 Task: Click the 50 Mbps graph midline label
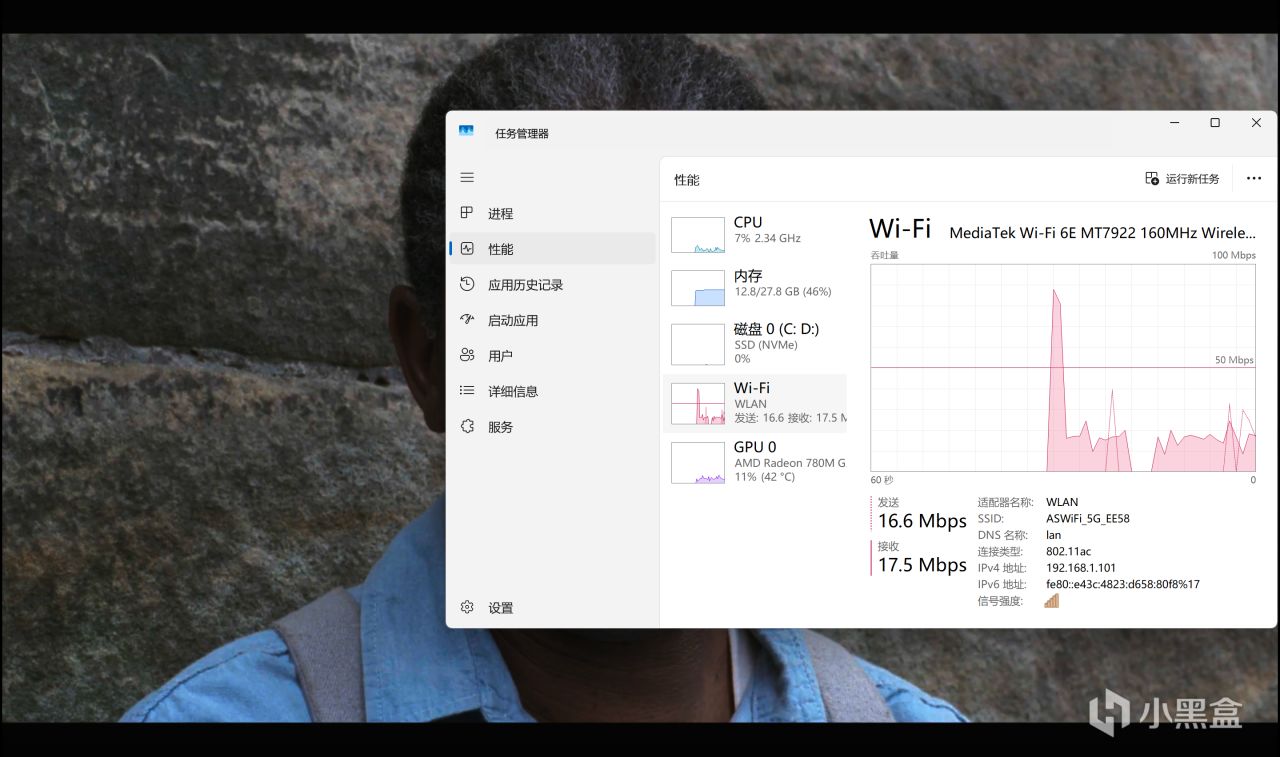pos(1234,360)
